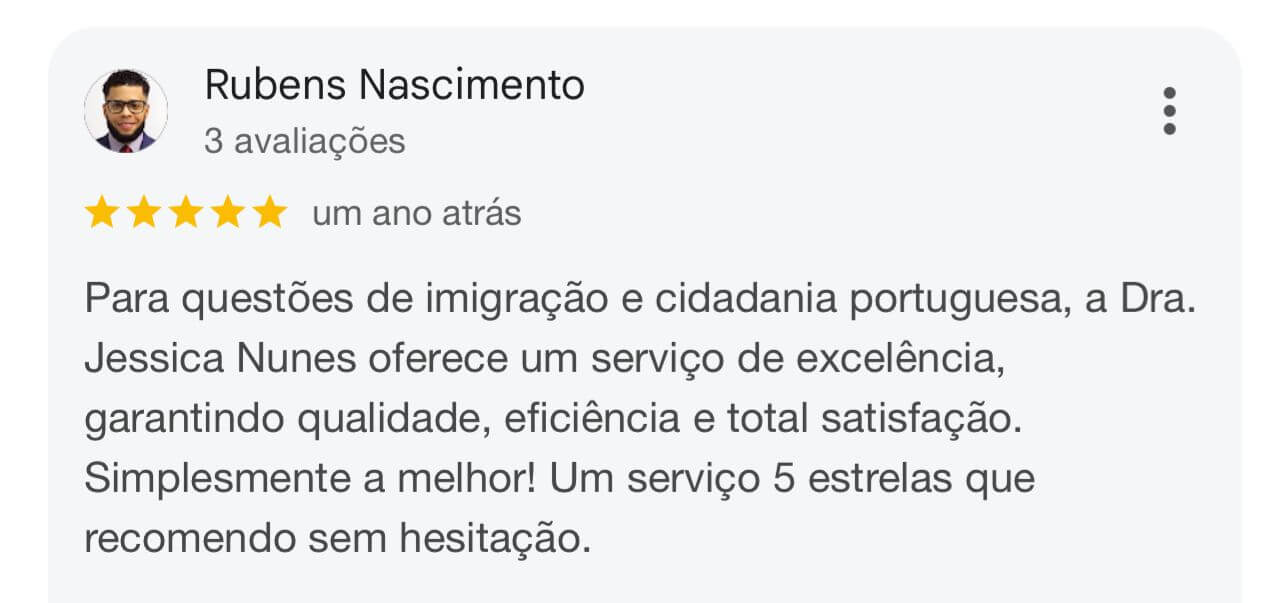Click the "3 avaliações" review count

tap(305, 142)
